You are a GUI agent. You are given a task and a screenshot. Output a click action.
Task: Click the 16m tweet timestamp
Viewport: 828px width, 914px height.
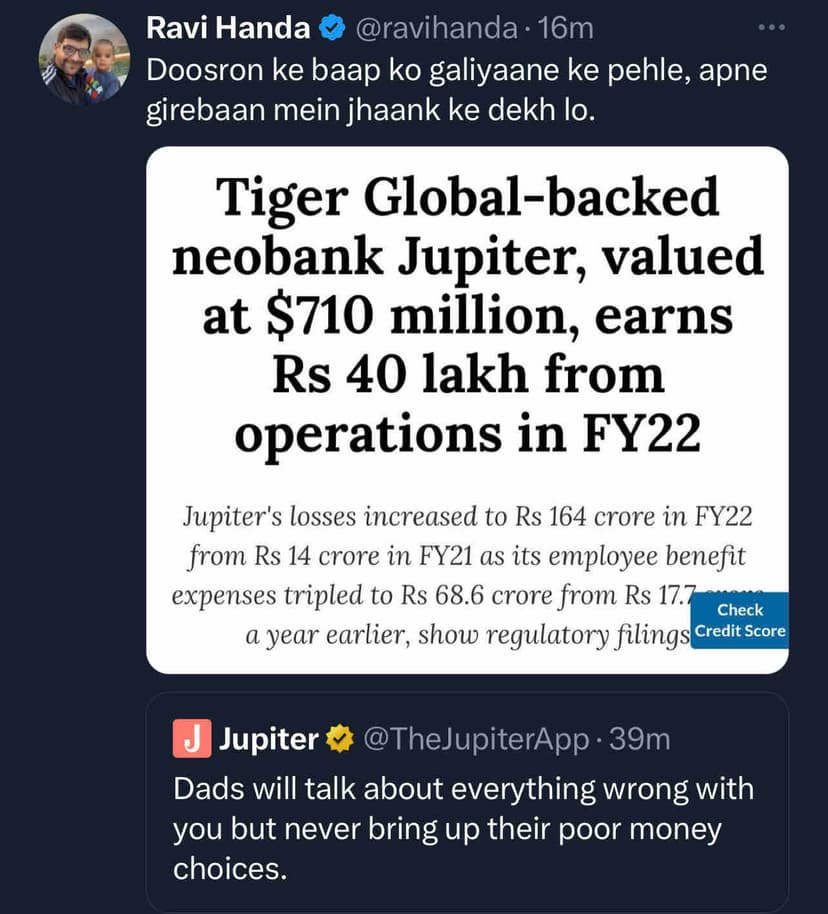(566, 29)
